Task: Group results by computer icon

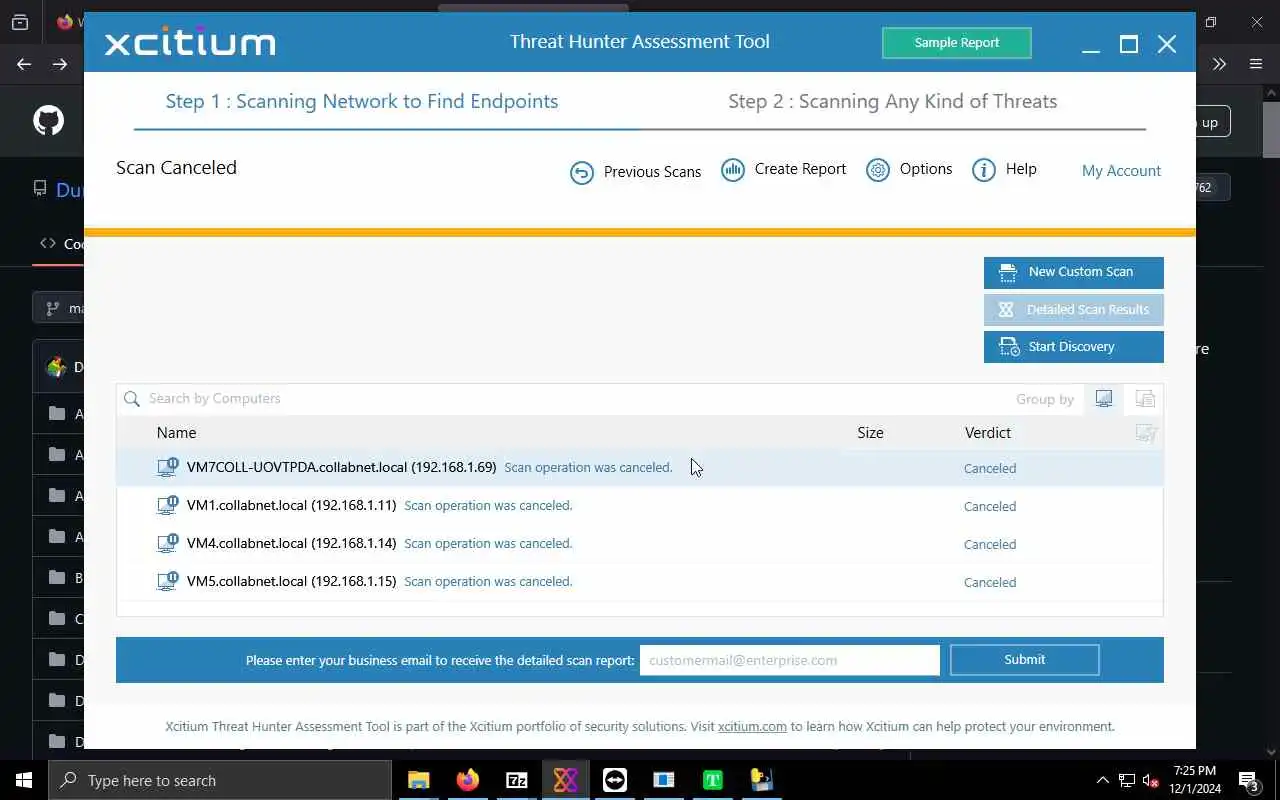Action: pos(1104,399)
